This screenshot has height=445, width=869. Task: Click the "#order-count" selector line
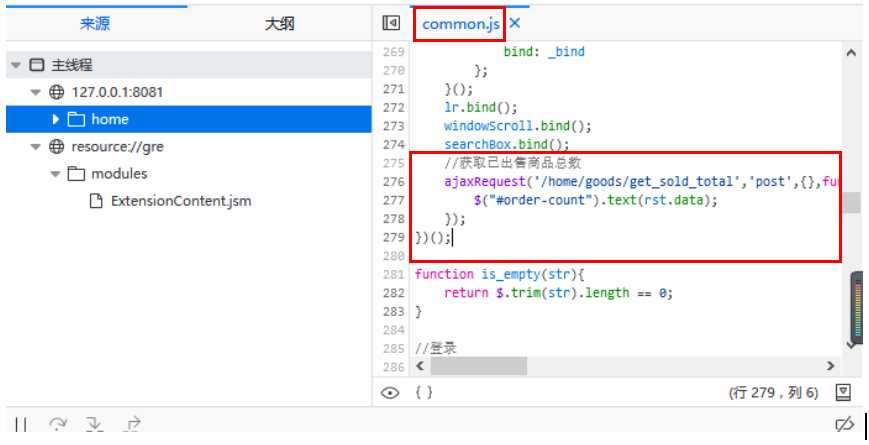(x=595, y=200)
